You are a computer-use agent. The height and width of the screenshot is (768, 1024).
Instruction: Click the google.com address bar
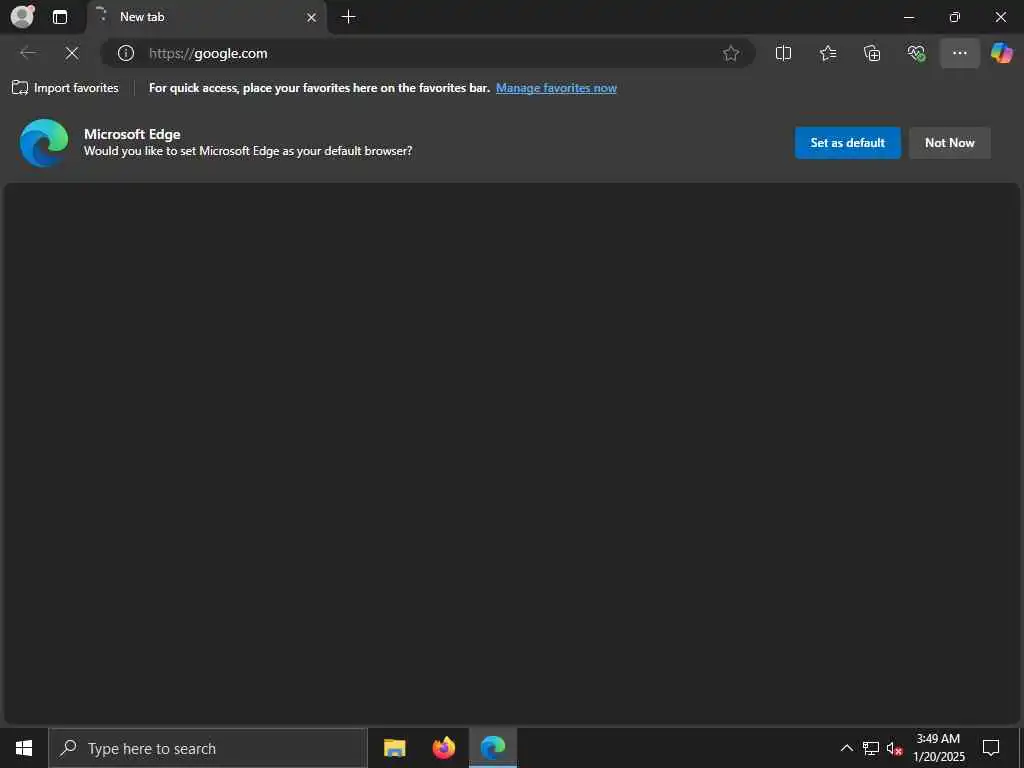[428, 53]
